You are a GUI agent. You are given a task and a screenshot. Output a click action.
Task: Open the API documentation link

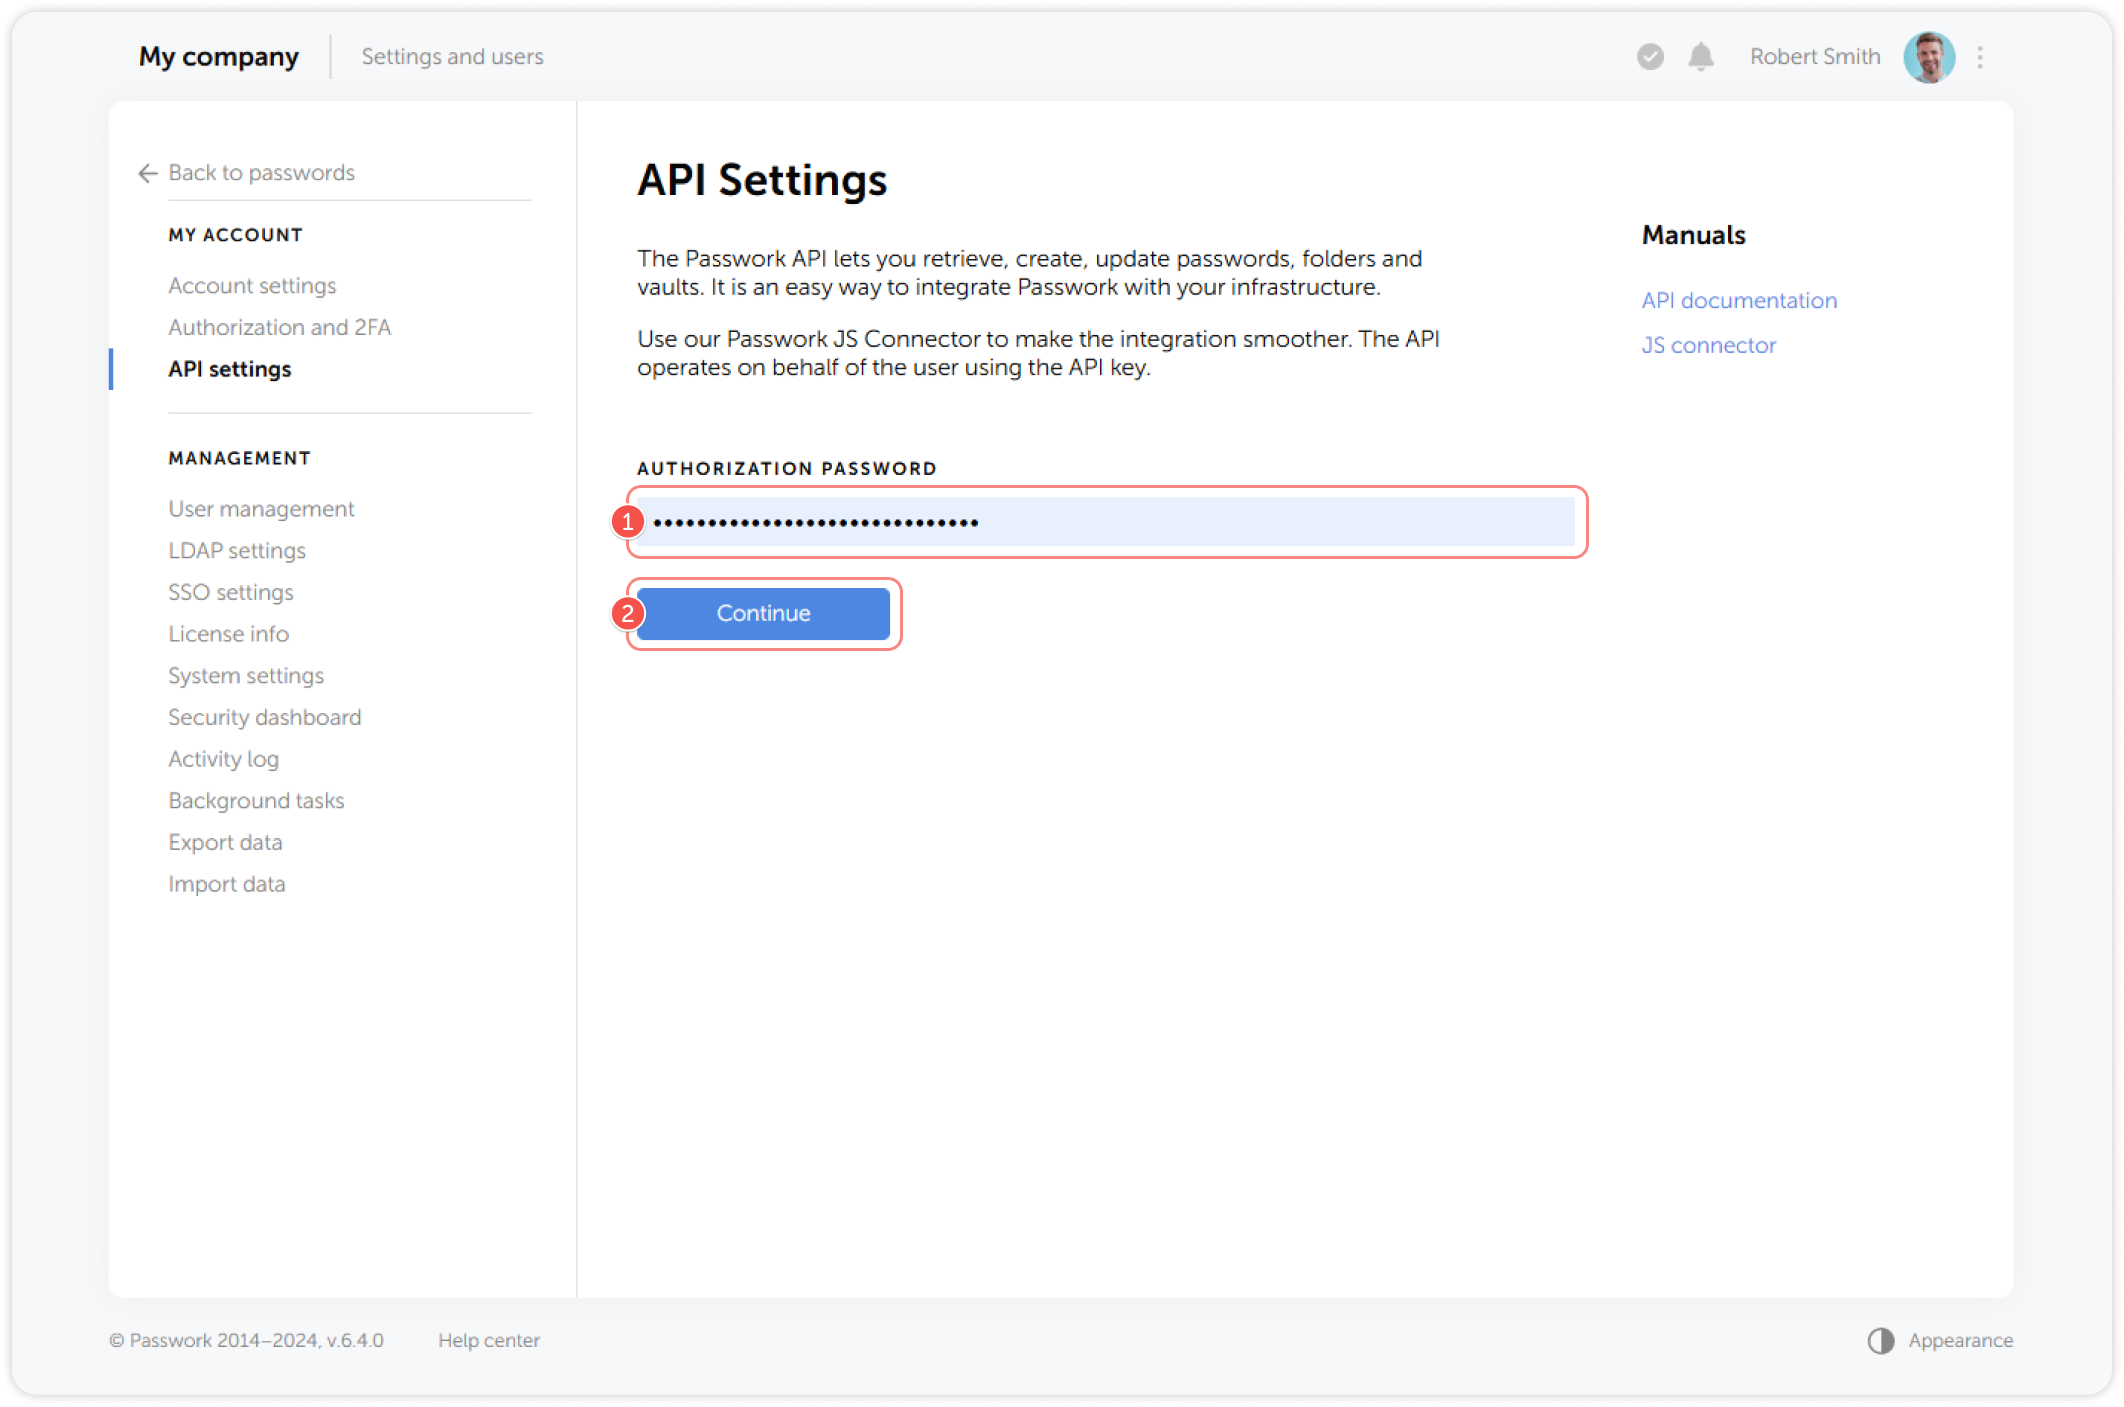click(1739, 300)
